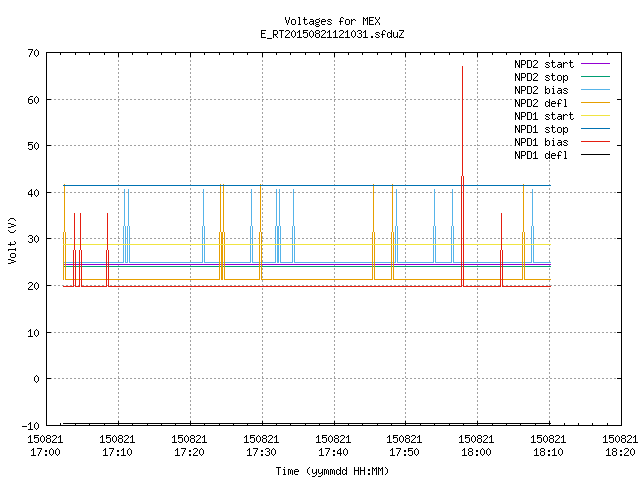Select the file name E_RT20150821121031.sfduZ

[x=332, y=34]
